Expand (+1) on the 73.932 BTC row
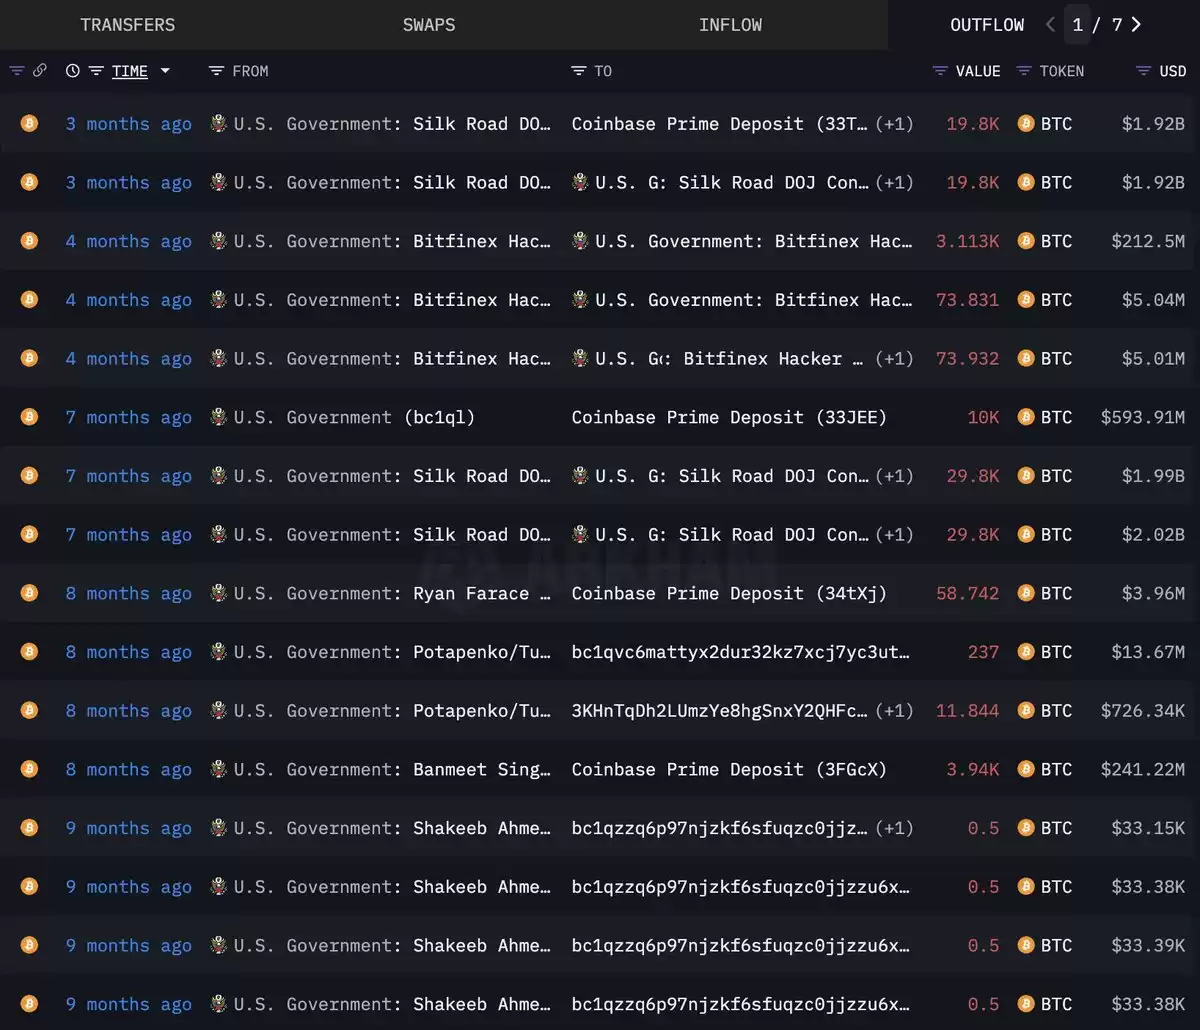Screen dimensions: 1200x1030 coord(894,358)
